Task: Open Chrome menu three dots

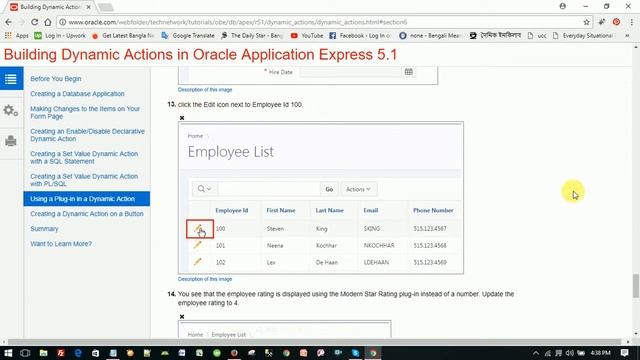Action: (x=631, y=22)
